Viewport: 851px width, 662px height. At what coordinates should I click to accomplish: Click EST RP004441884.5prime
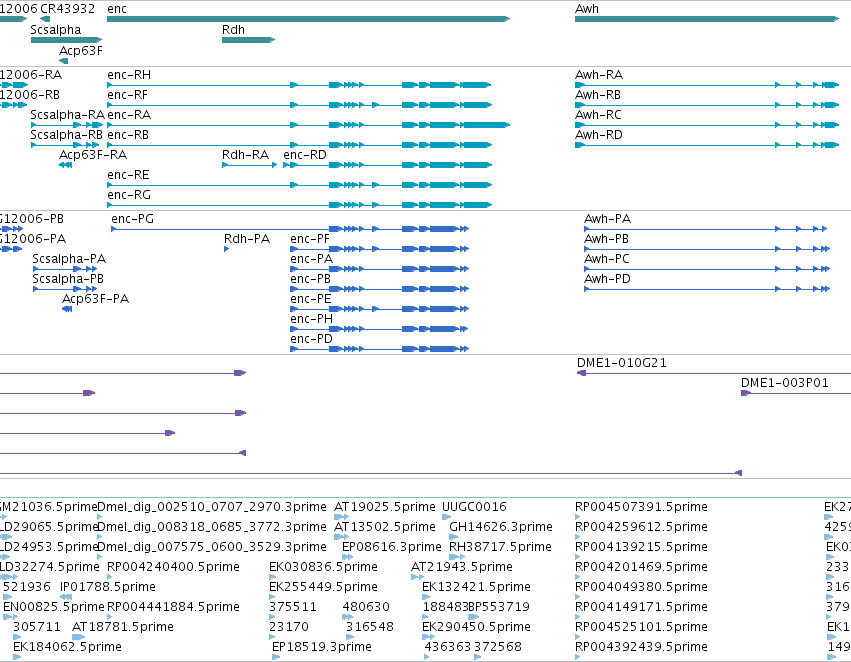pos(173,607)
